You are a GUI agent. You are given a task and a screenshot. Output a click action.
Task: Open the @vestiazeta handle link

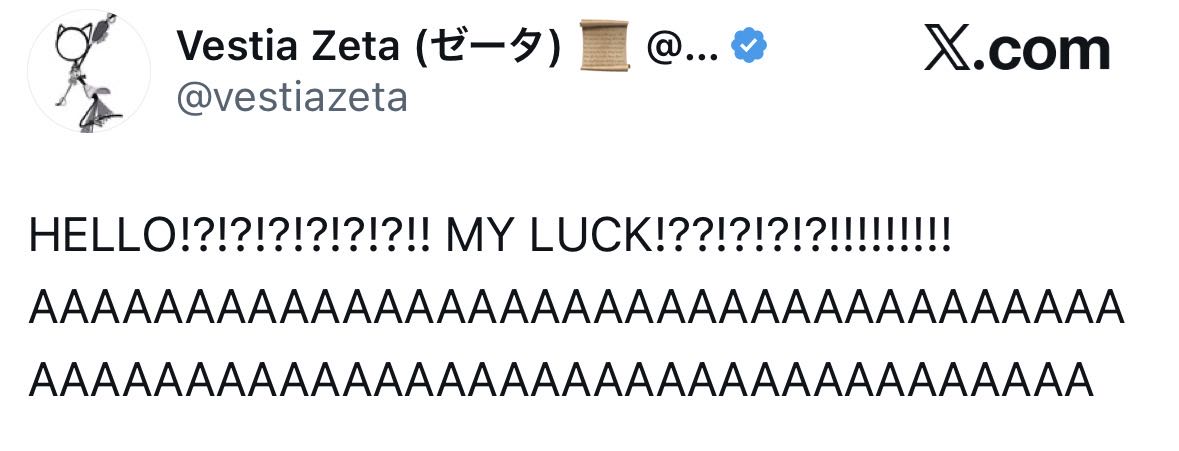[292, 98]
